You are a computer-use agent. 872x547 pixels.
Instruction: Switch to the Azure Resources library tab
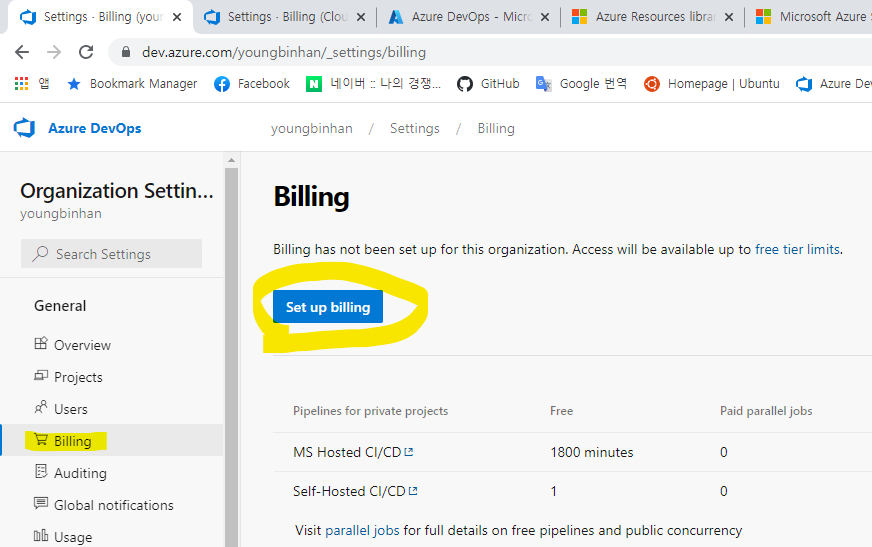[x=648, y=17]
